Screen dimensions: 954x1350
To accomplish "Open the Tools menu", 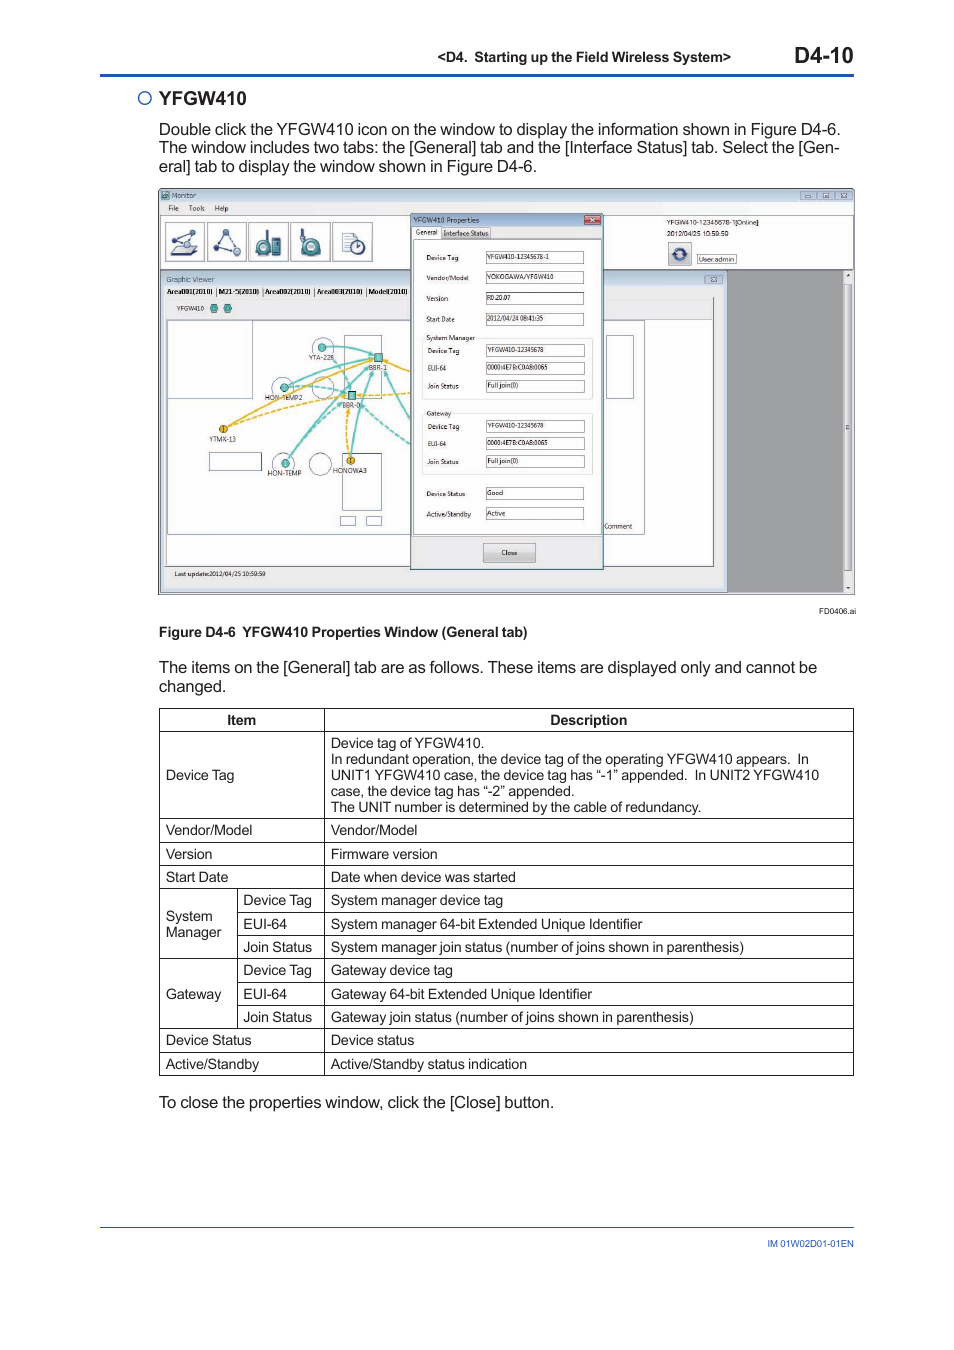I will tap(197, 209).
